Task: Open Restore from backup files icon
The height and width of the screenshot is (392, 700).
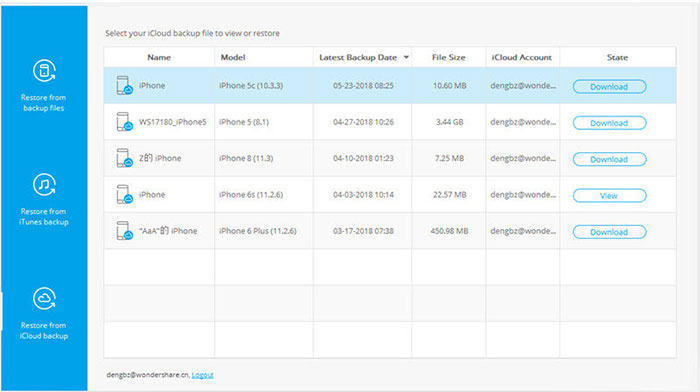Action: [x=44, y=71]
